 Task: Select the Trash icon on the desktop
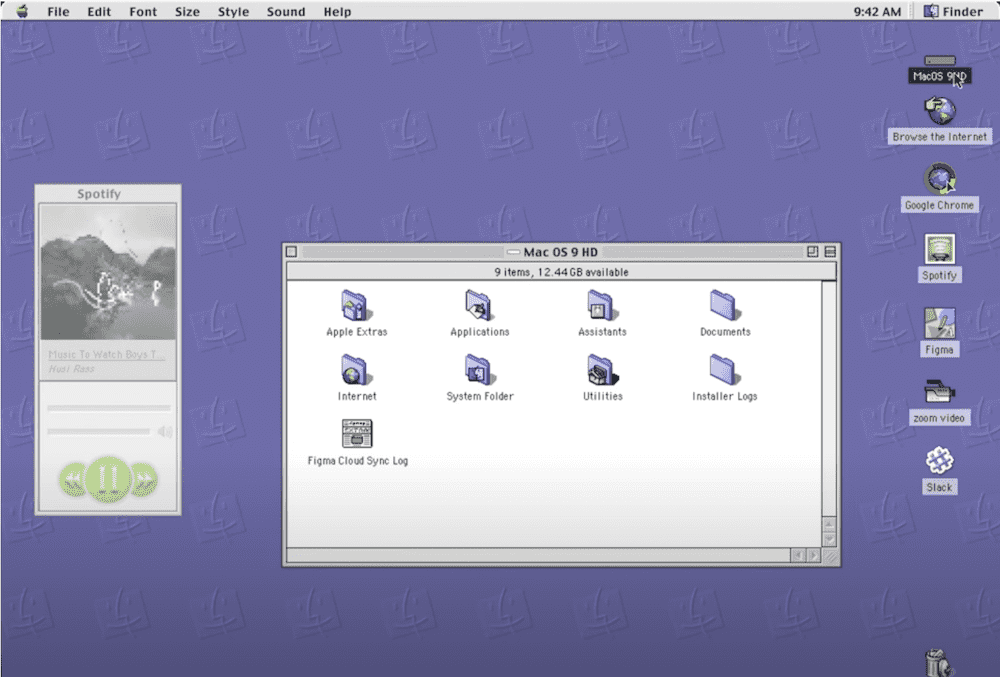tap(938, 663)
